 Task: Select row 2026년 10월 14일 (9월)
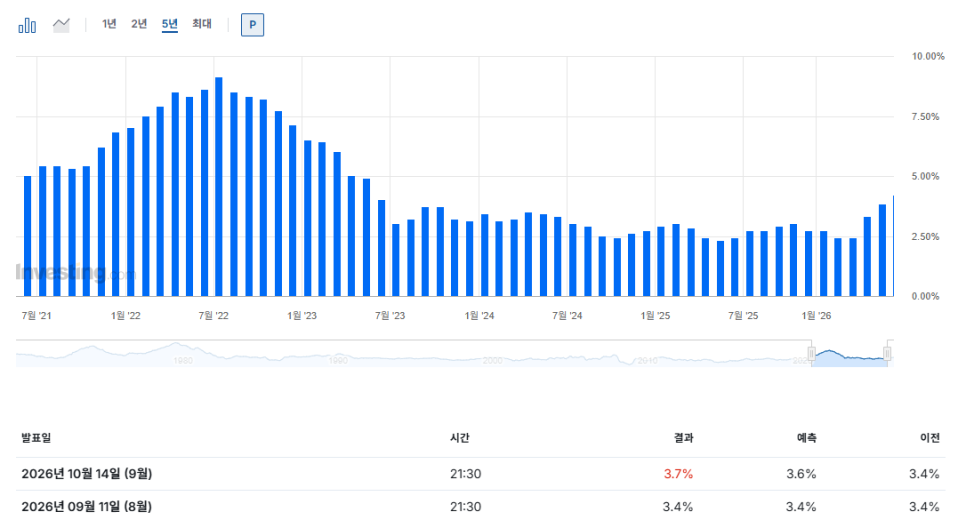coord(481,474)
